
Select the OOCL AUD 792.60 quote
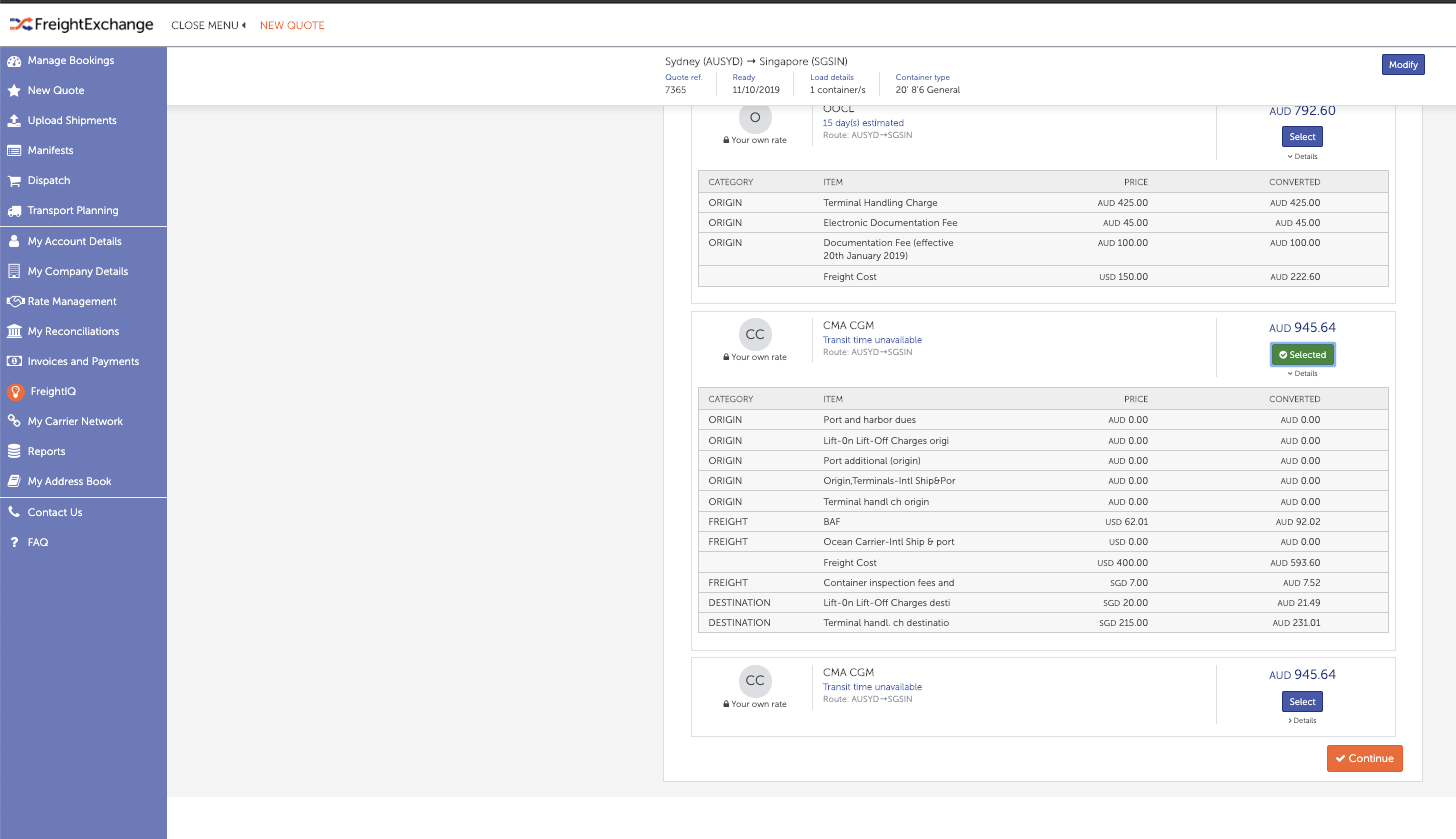(x=1302, y=136)
